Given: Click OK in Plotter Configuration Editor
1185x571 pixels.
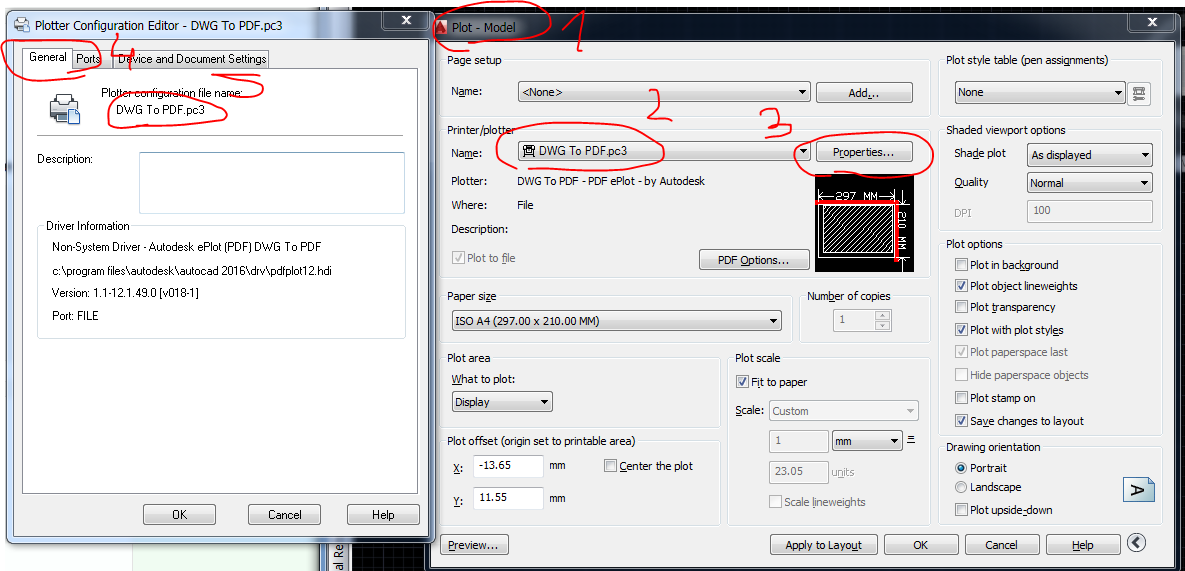Looking at the screenshot, I should click(179, 514).
